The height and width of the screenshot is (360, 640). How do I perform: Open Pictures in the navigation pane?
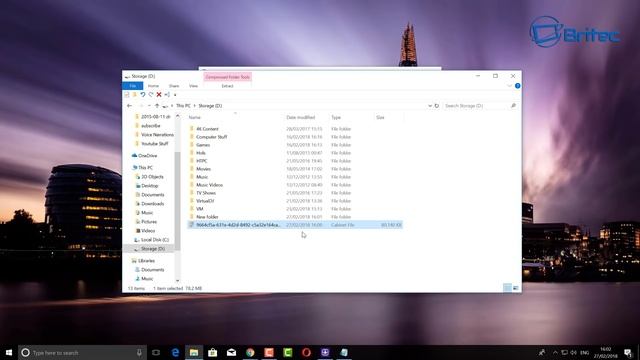pyautogui.click(x=149, y=222)
